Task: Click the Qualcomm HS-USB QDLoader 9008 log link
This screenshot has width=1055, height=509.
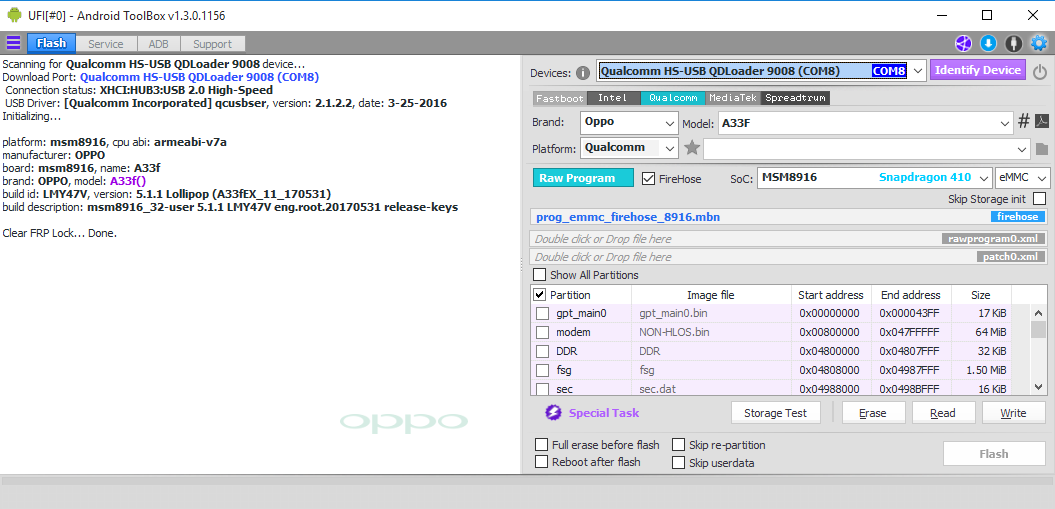Action: coord(199,77)
